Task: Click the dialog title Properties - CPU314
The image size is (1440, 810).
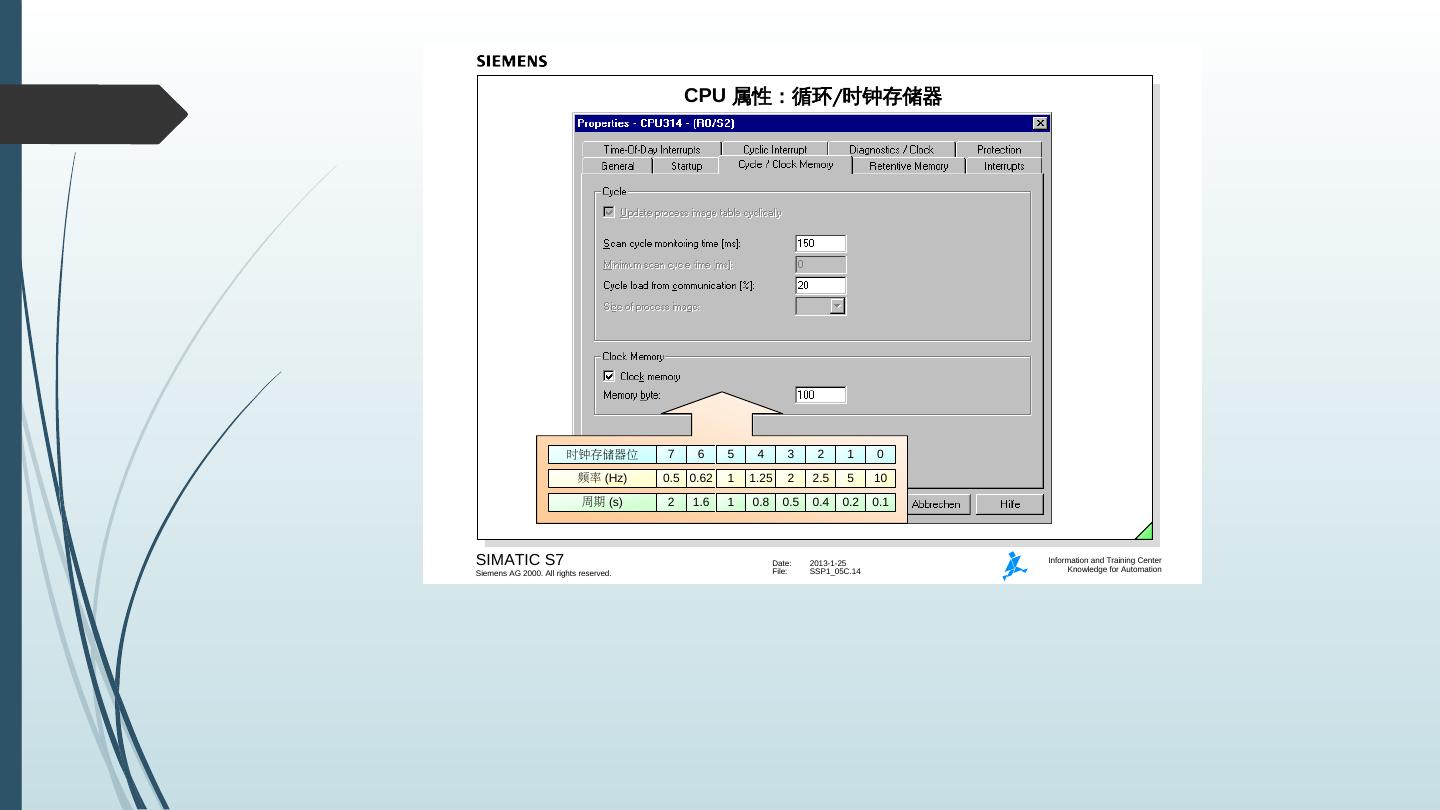Action: point(656,123)
